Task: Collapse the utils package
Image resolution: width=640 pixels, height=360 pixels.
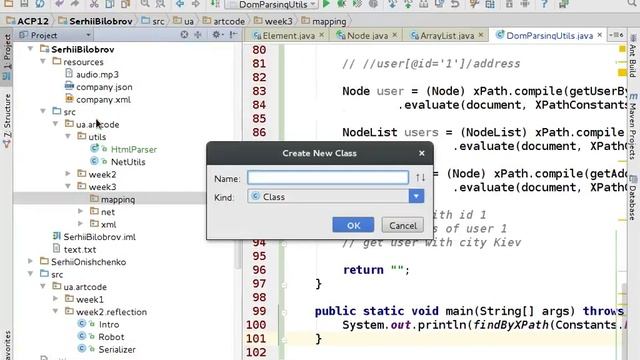Action: point(68,136)
